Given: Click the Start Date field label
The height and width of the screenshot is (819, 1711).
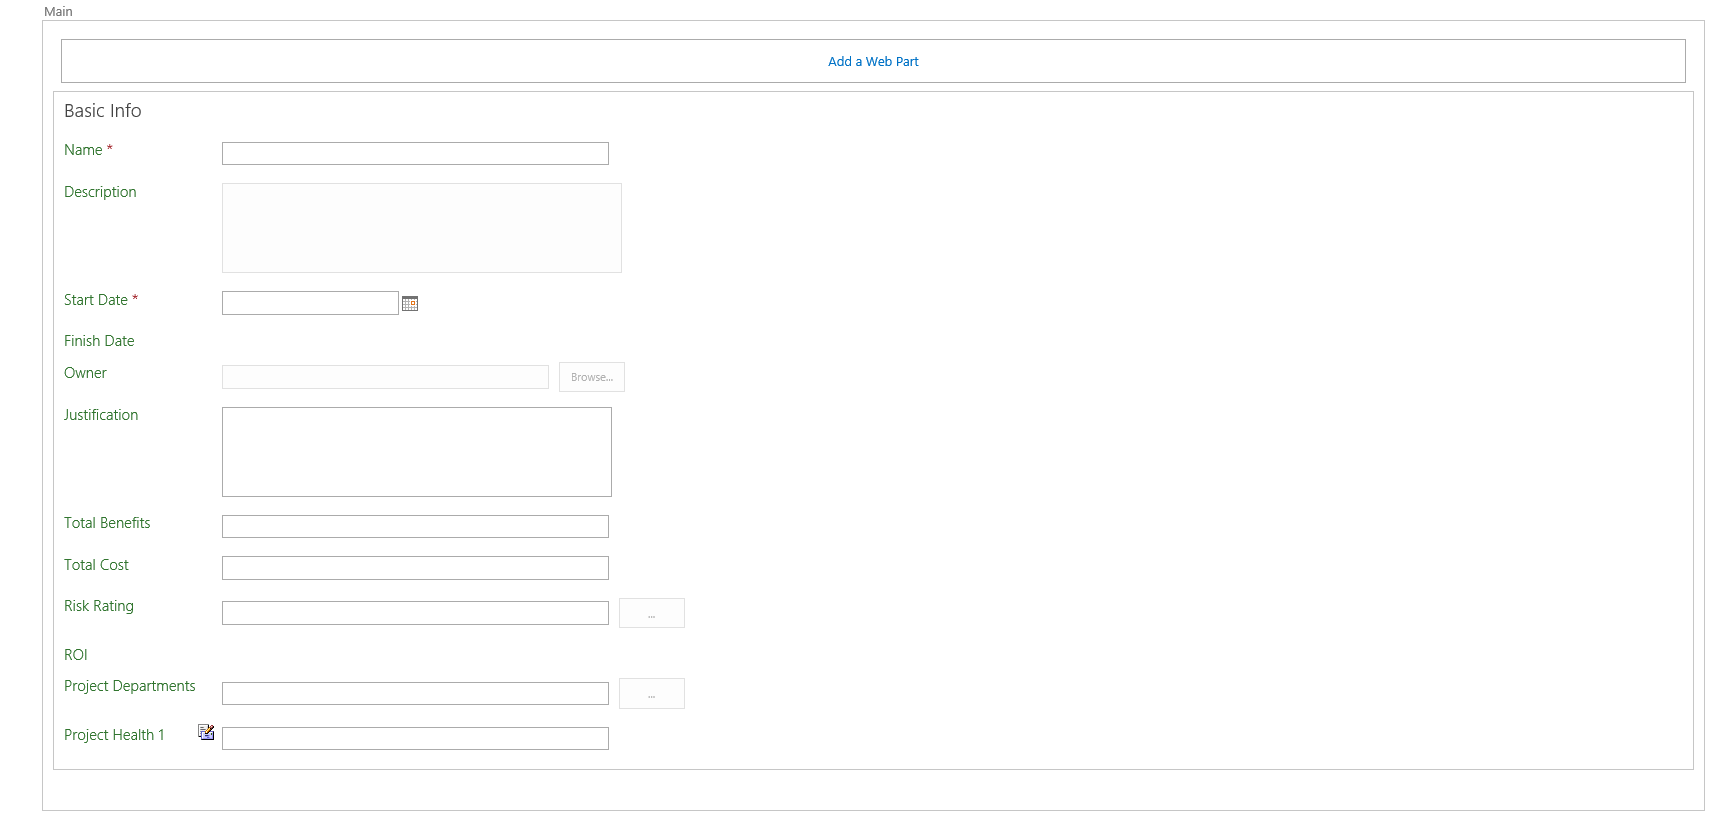Looking at the screenshot, I should [x=96, y=300].
